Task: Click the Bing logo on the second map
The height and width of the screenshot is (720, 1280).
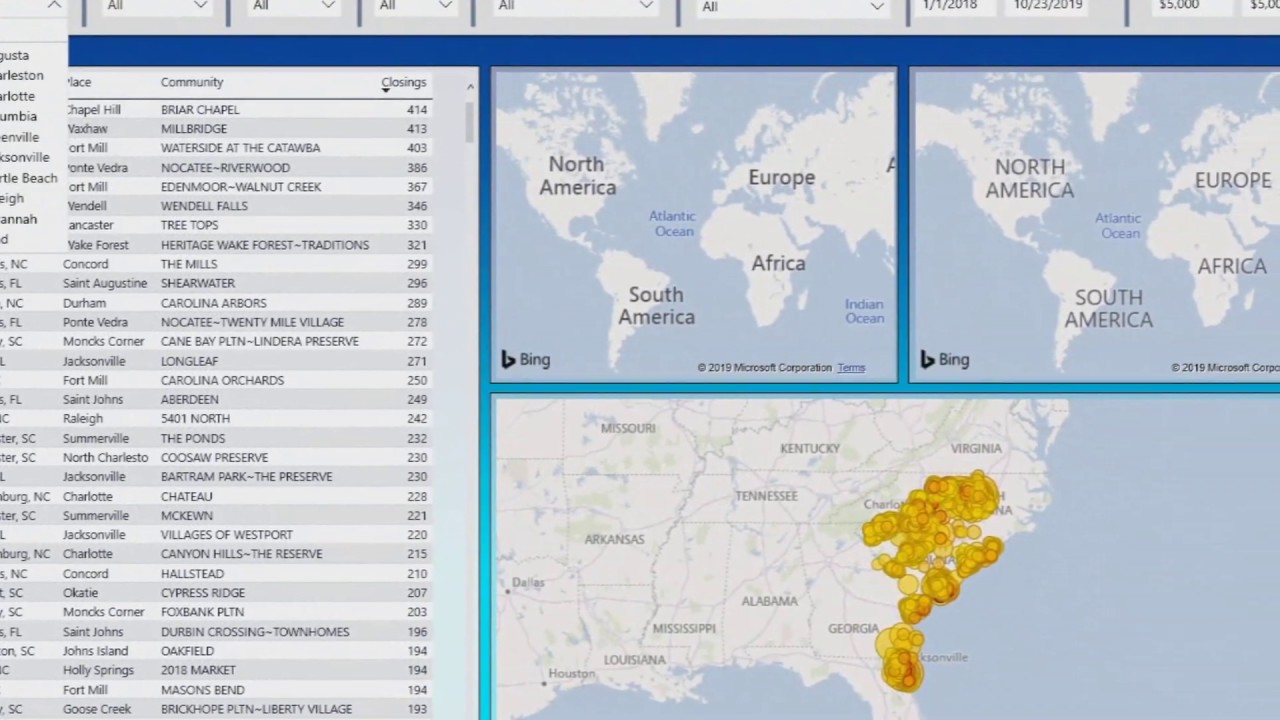Action: 944,359
